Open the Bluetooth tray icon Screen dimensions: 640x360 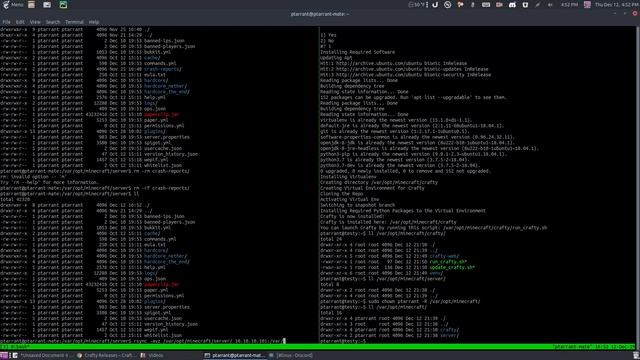point(473,5)
